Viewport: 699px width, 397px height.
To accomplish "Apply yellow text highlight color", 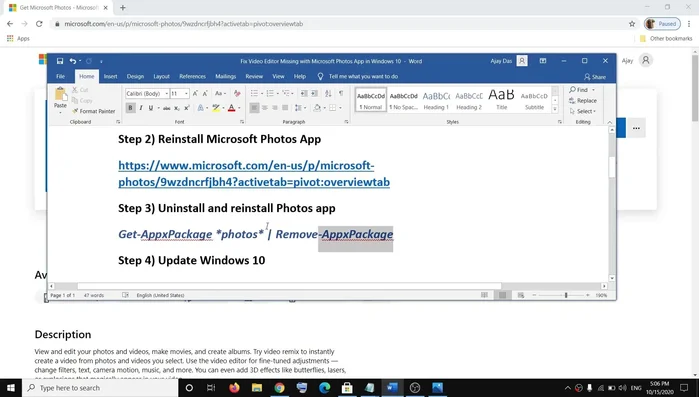I will click(x=216, y=108).
